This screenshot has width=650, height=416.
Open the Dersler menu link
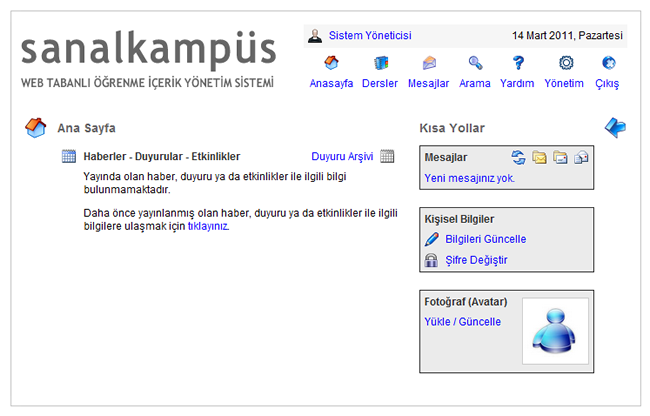pyautogui.click(x=380, y=83)
